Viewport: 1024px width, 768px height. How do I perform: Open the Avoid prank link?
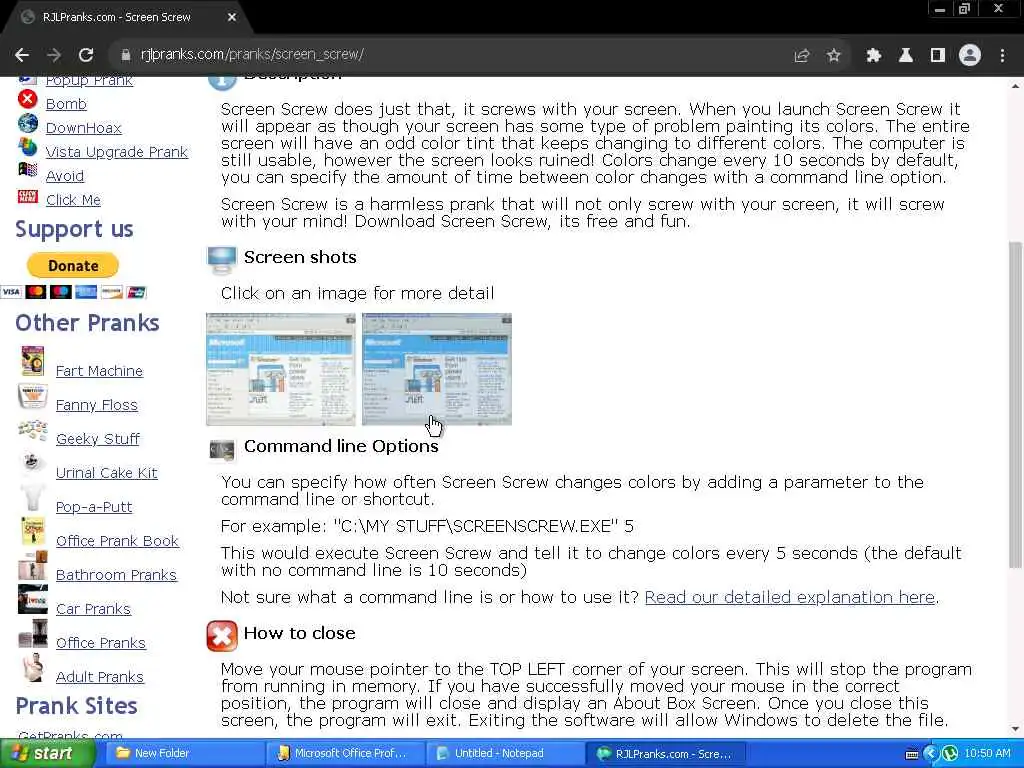pos(65,176)
